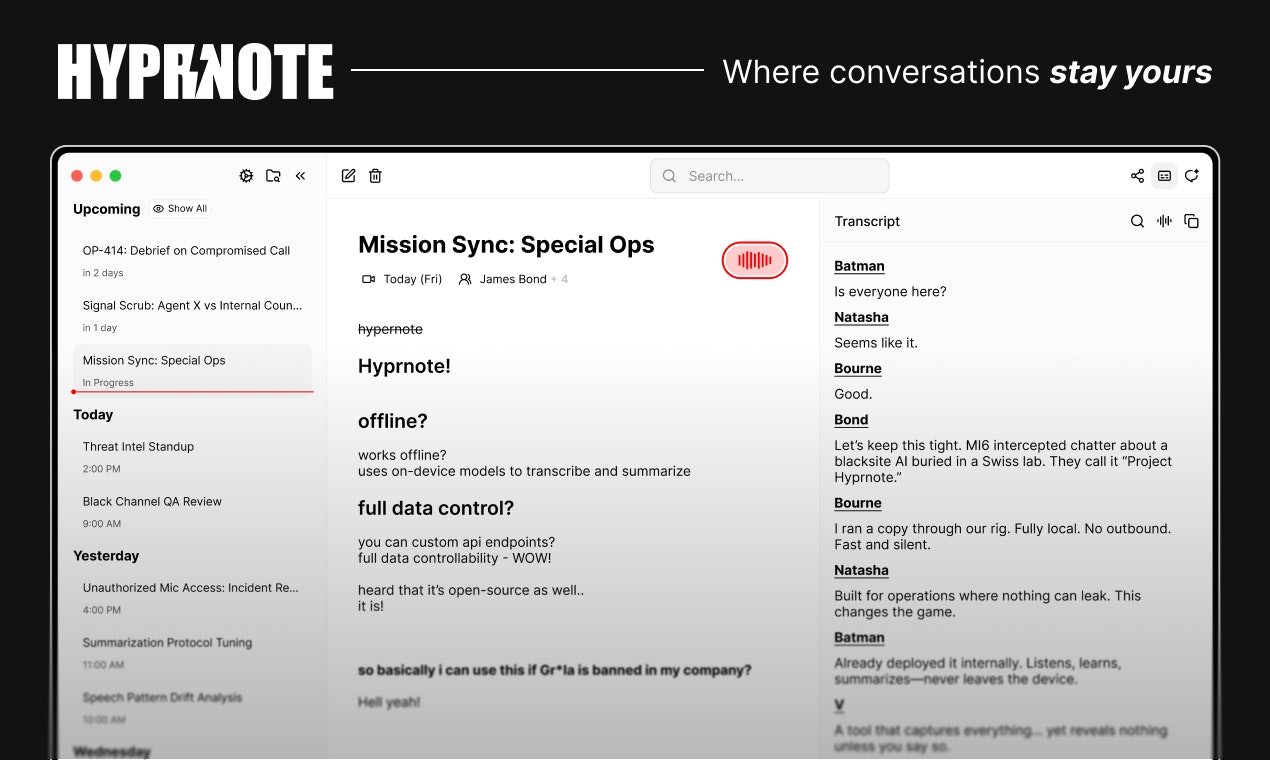
Task: Open the audio waveform view in Transcript panel
Action: point(1164,221)
